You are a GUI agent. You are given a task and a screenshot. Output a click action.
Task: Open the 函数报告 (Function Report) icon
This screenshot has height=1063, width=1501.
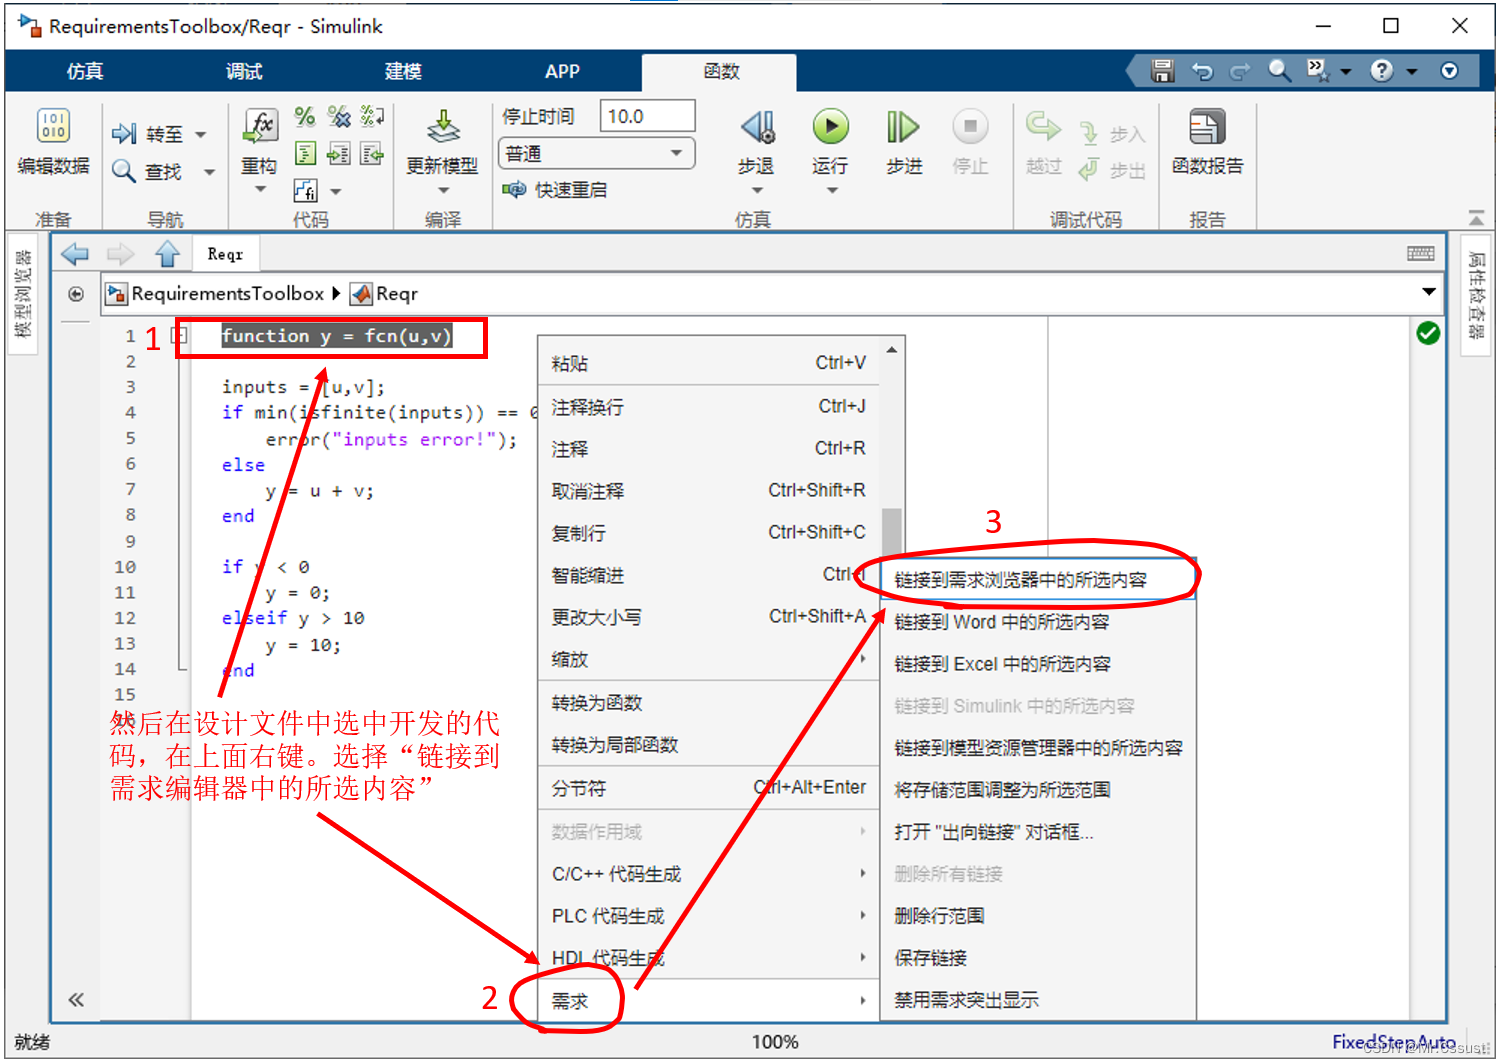(1207, 128)
